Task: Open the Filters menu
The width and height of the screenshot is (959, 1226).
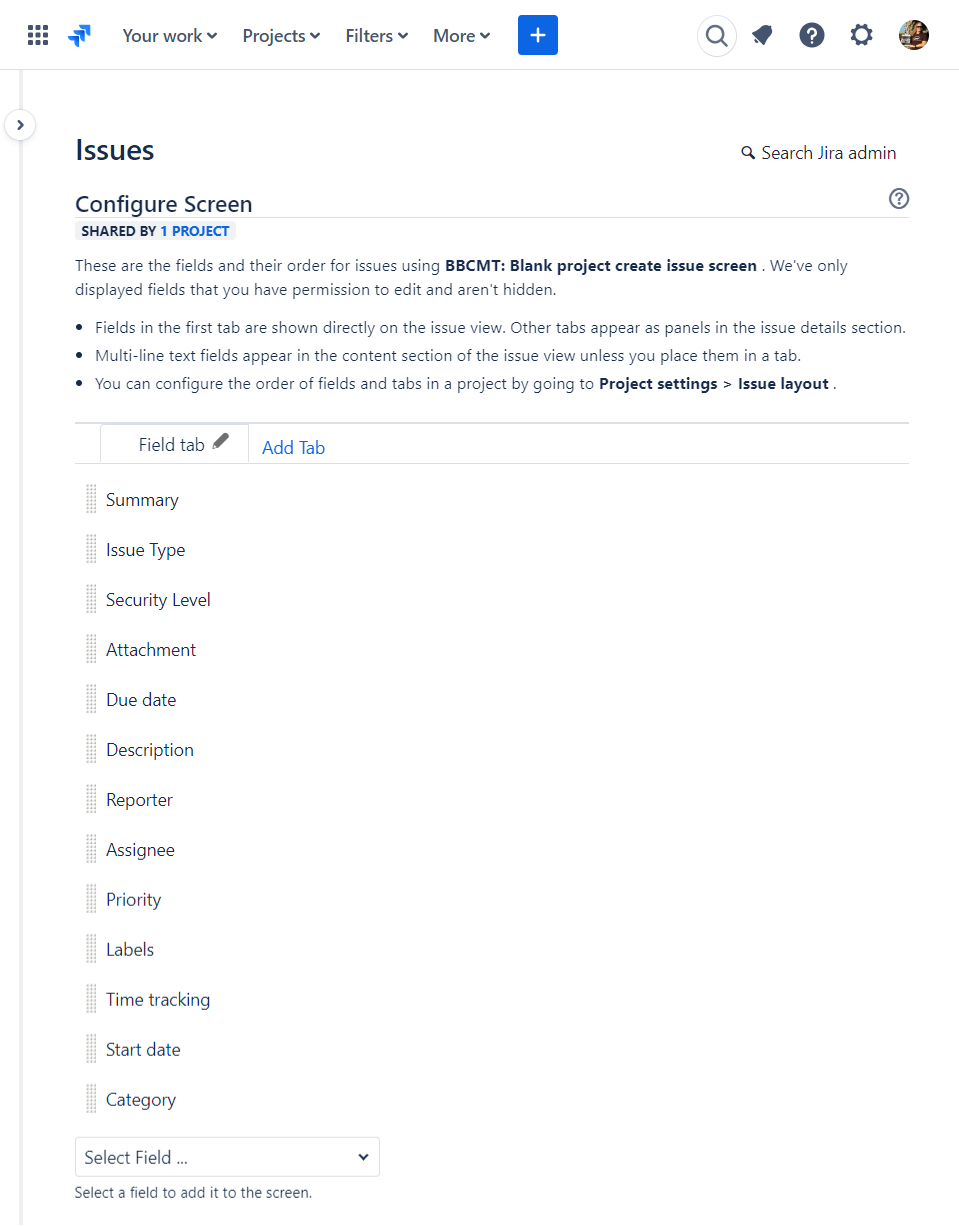Action: 376,35
